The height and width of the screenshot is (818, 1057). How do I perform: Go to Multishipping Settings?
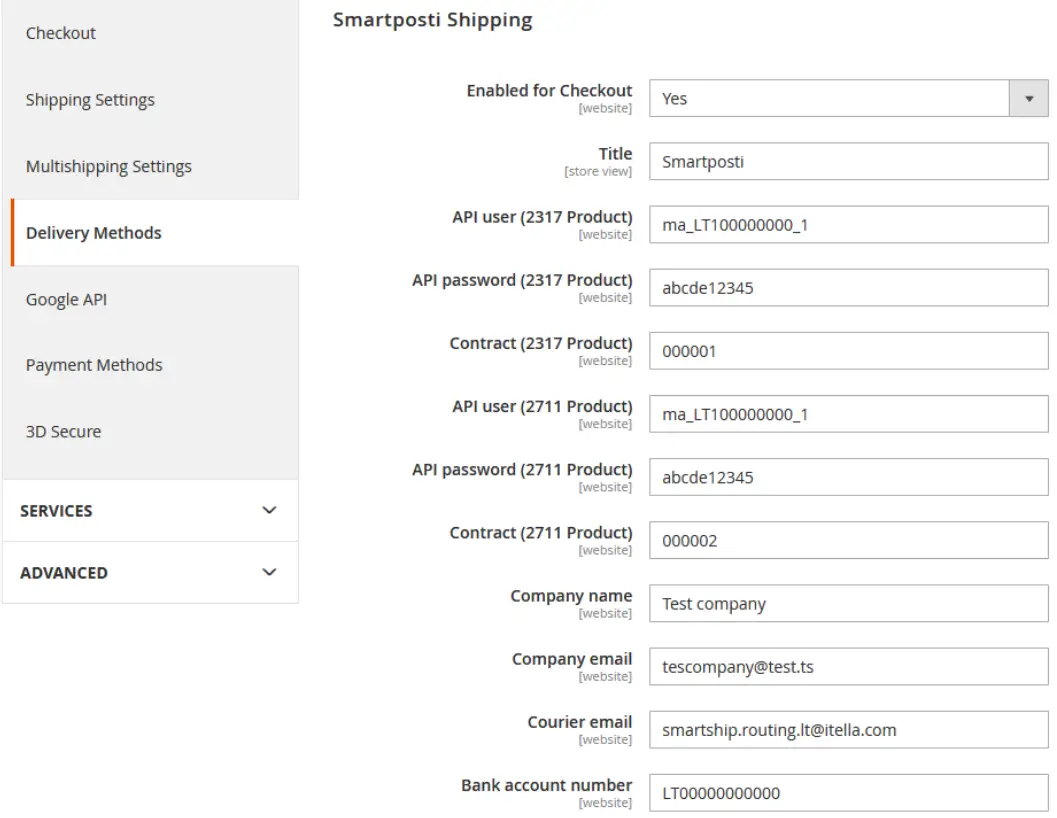[x=109, y=167]
